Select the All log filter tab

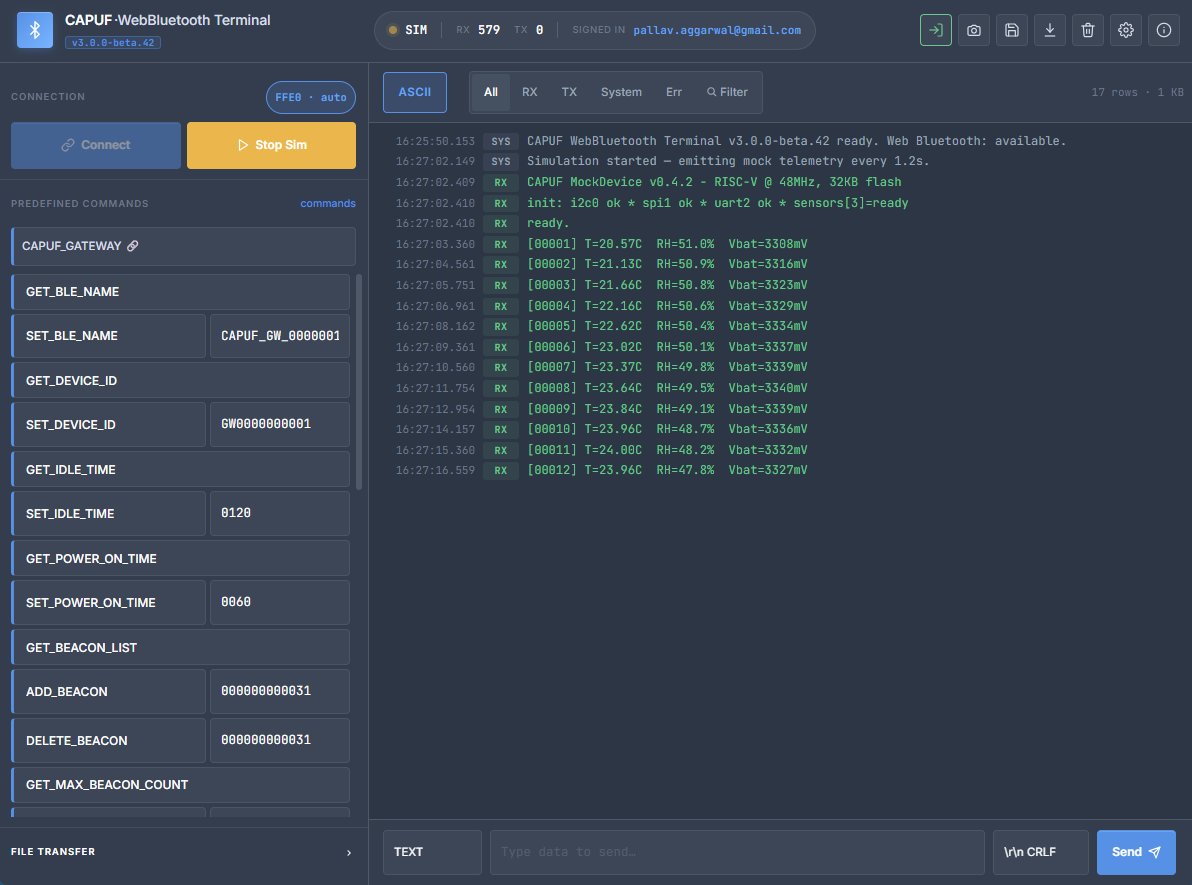(x=491, y=92)
